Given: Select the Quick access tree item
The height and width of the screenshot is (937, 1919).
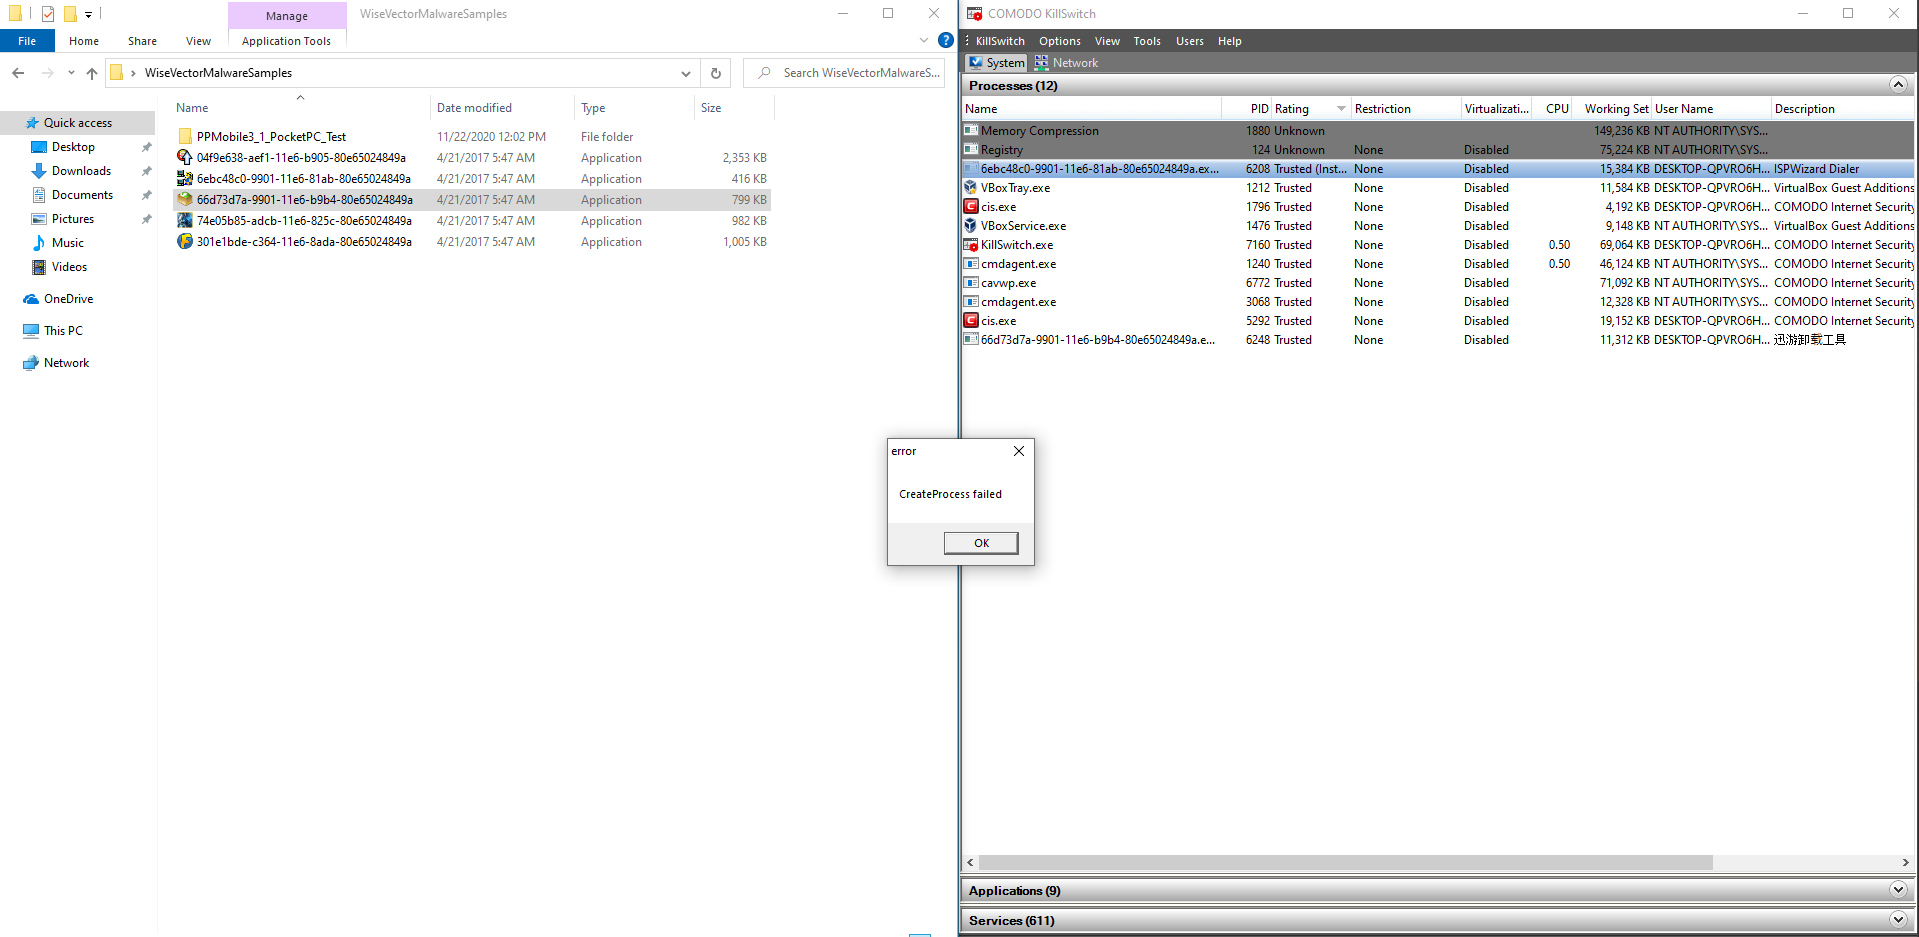Looking at the screenshot, I should pos(78,123).
